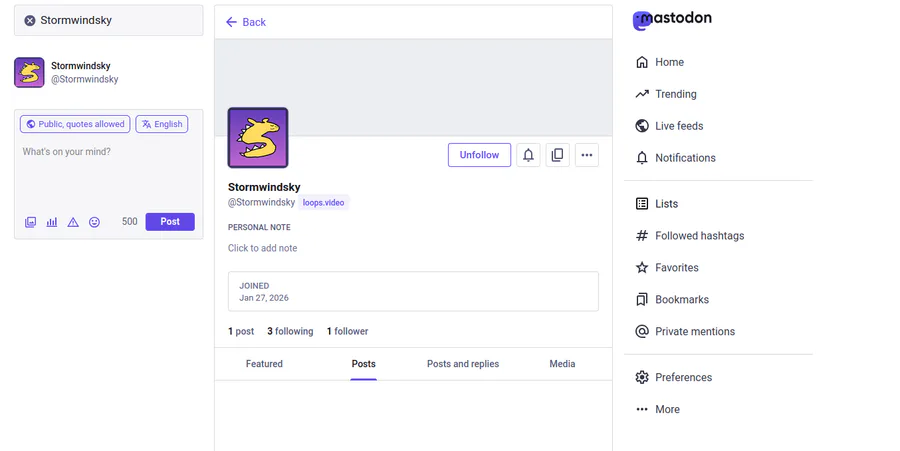900x451 pixels.
Task: Click the Unfollow button
Action: point(479,155)
